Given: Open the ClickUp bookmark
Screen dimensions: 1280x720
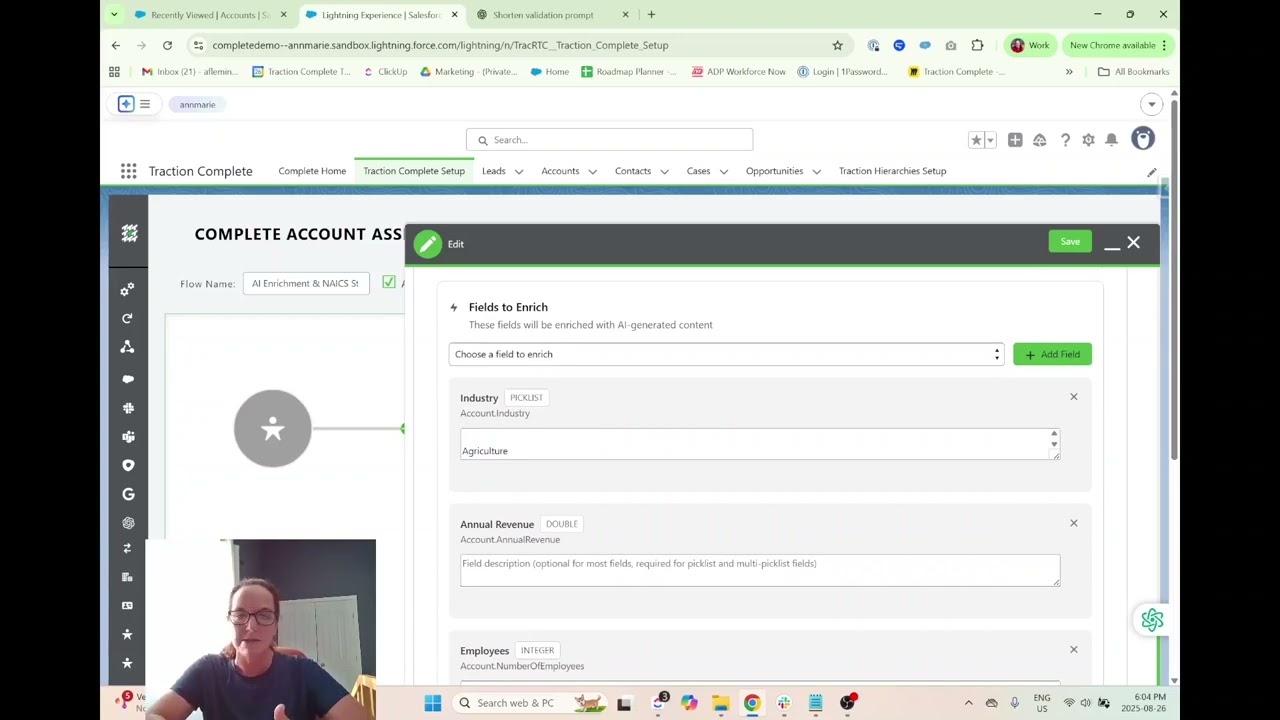Looking at the screenshot, I should 385,72.
